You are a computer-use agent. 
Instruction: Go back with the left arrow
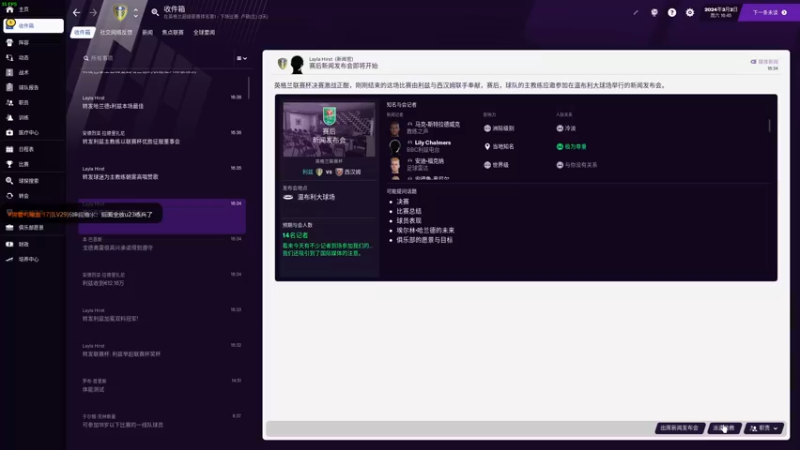tap(77, 12)
